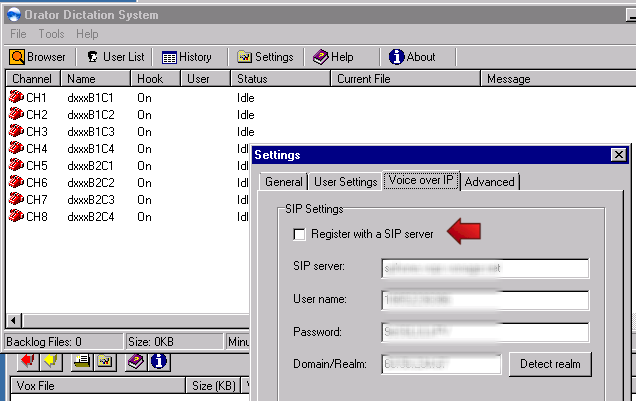
Task: Open the Settings toolbar button
Action: point(265,57)
